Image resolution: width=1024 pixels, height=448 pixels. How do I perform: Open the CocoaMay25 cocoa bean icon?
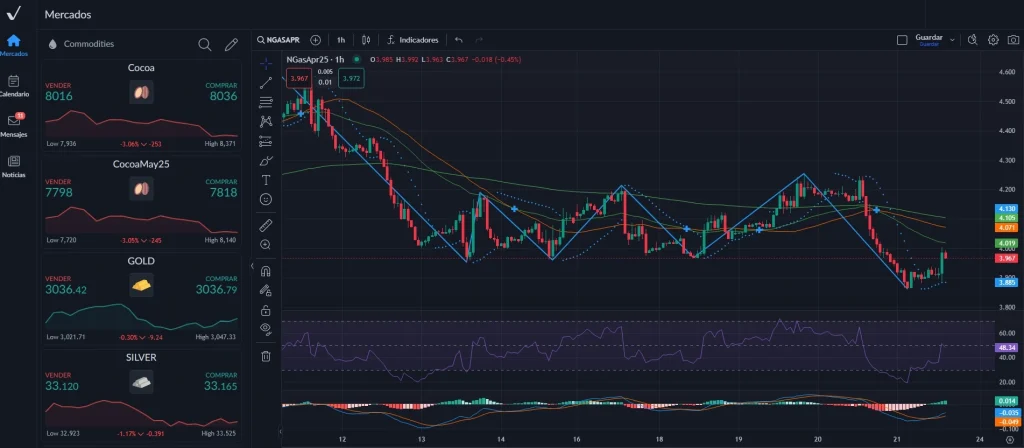(x=141, y=189)
